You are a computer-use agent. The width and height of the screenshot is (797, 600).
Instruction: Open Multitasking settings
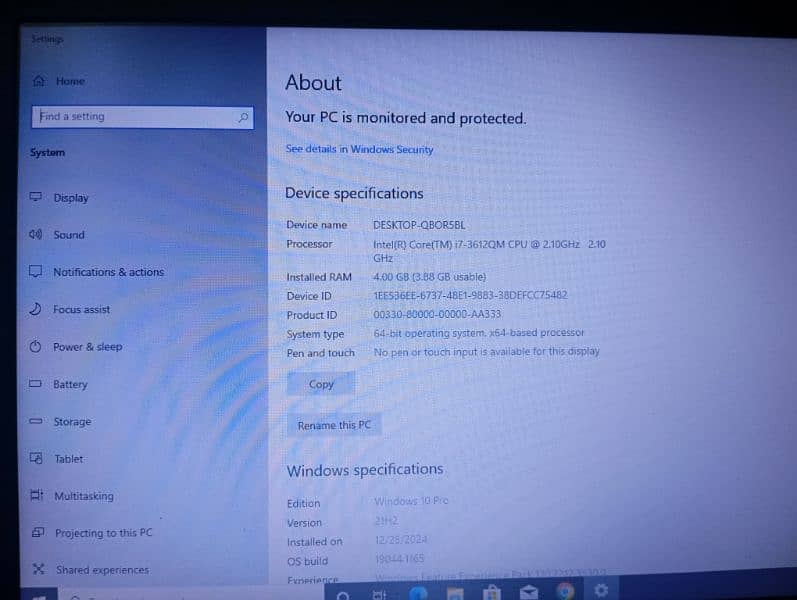pos(84,496)
